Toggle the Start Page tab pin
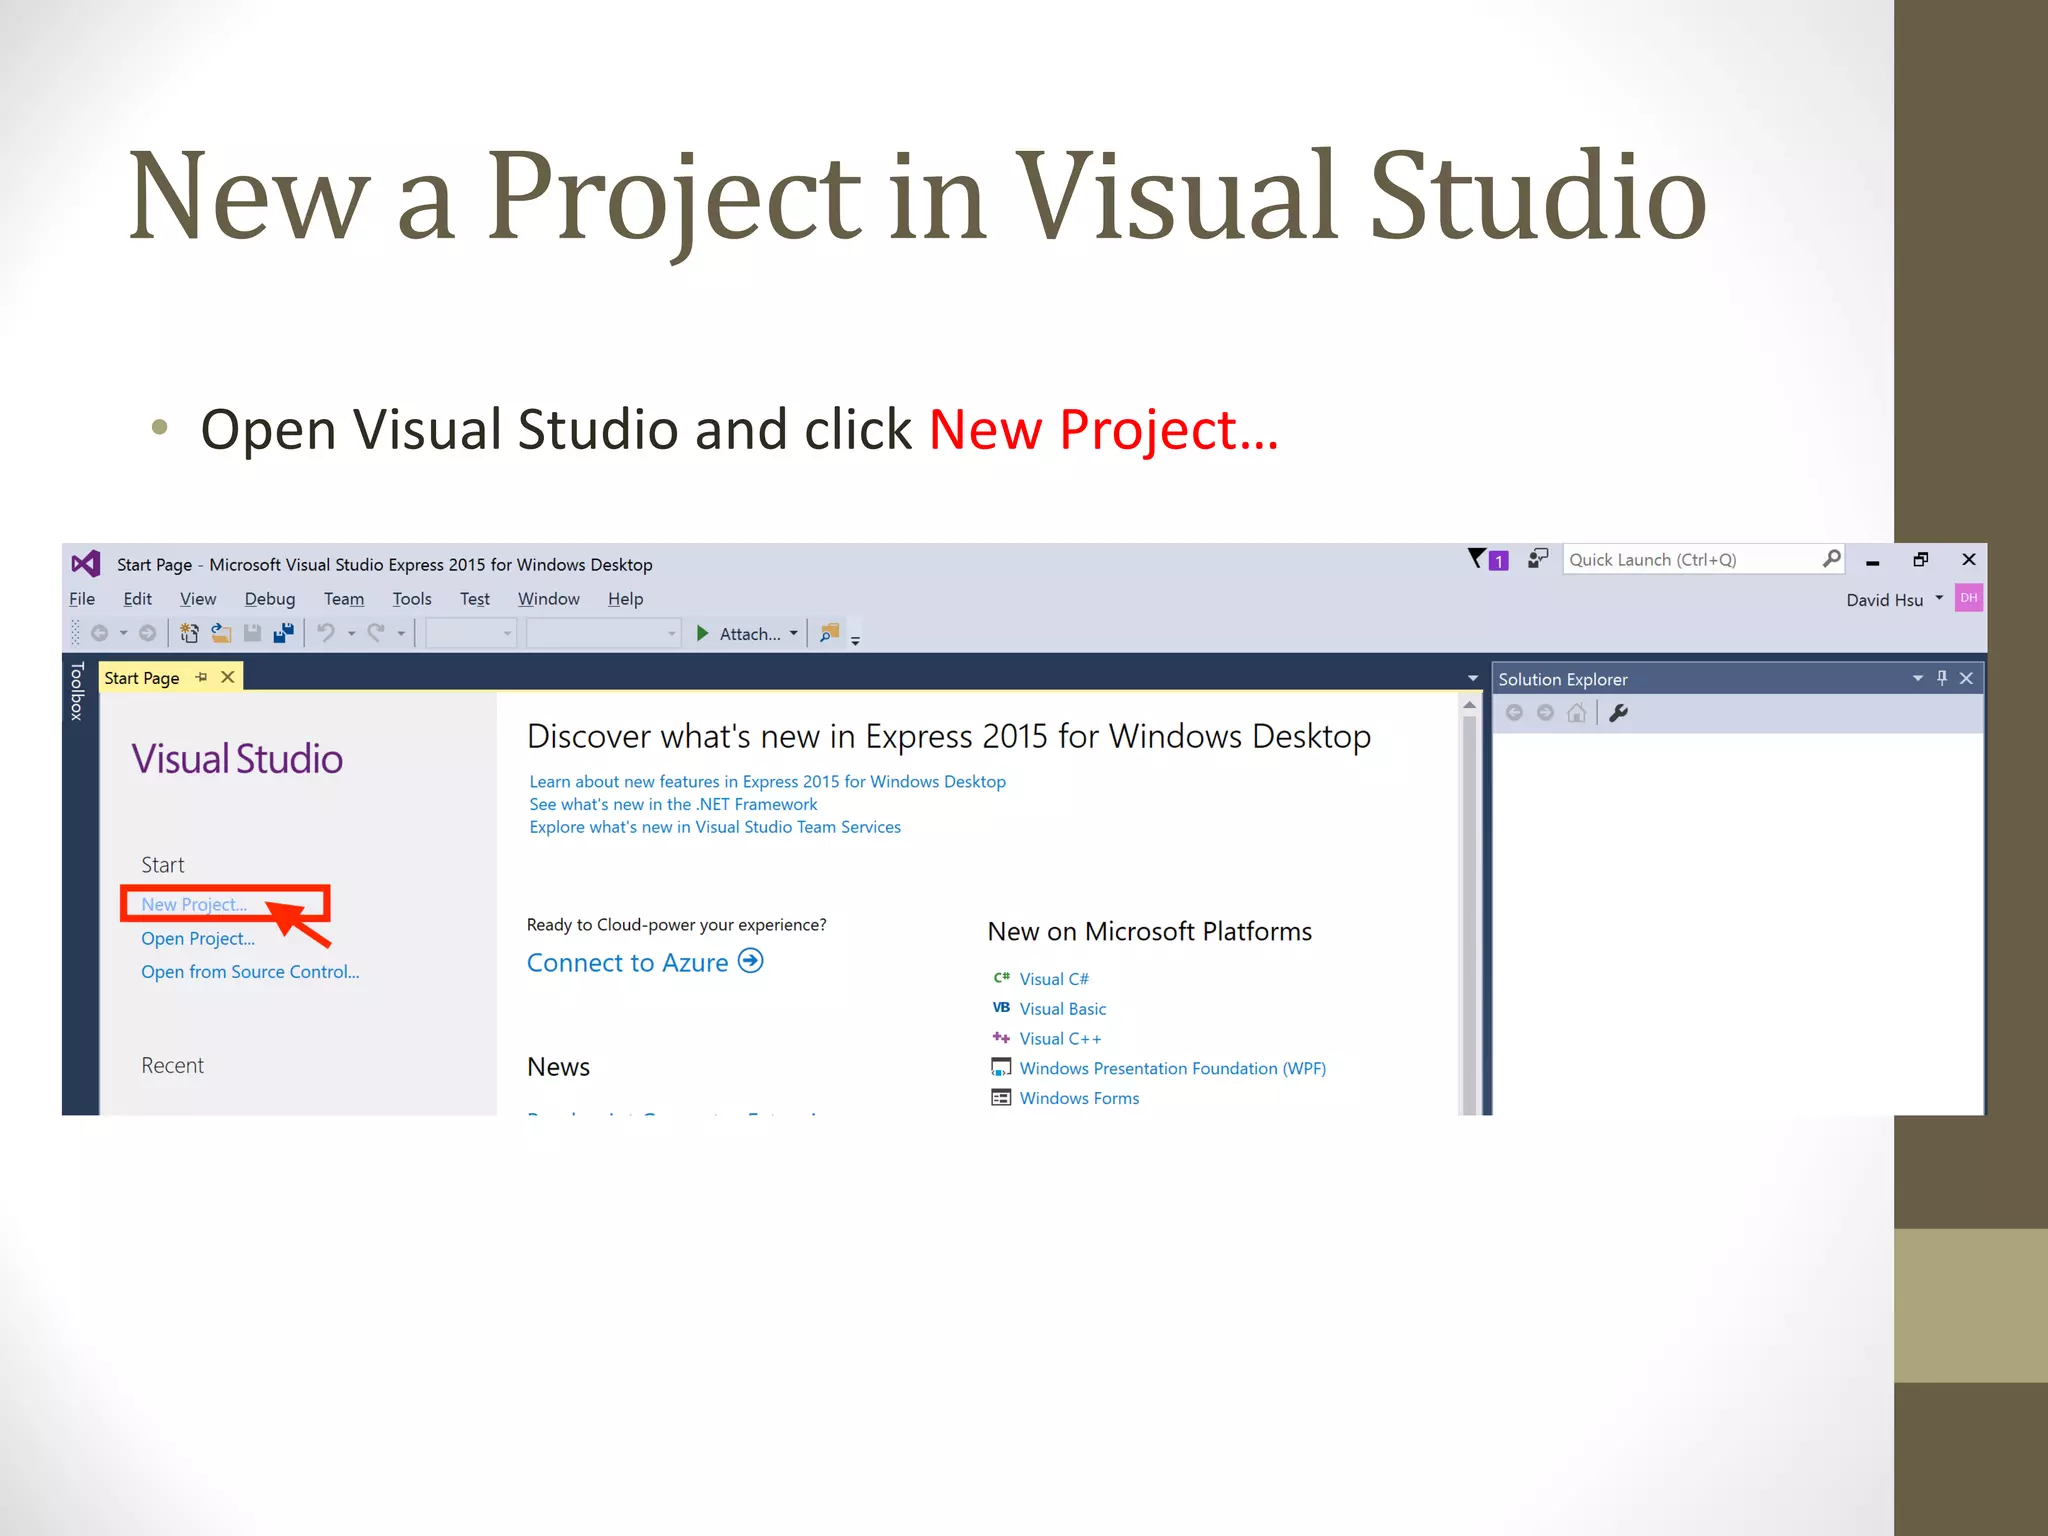Image resolution: width=2048 pixels, height=1536 pixels. (x=202, y=678)
